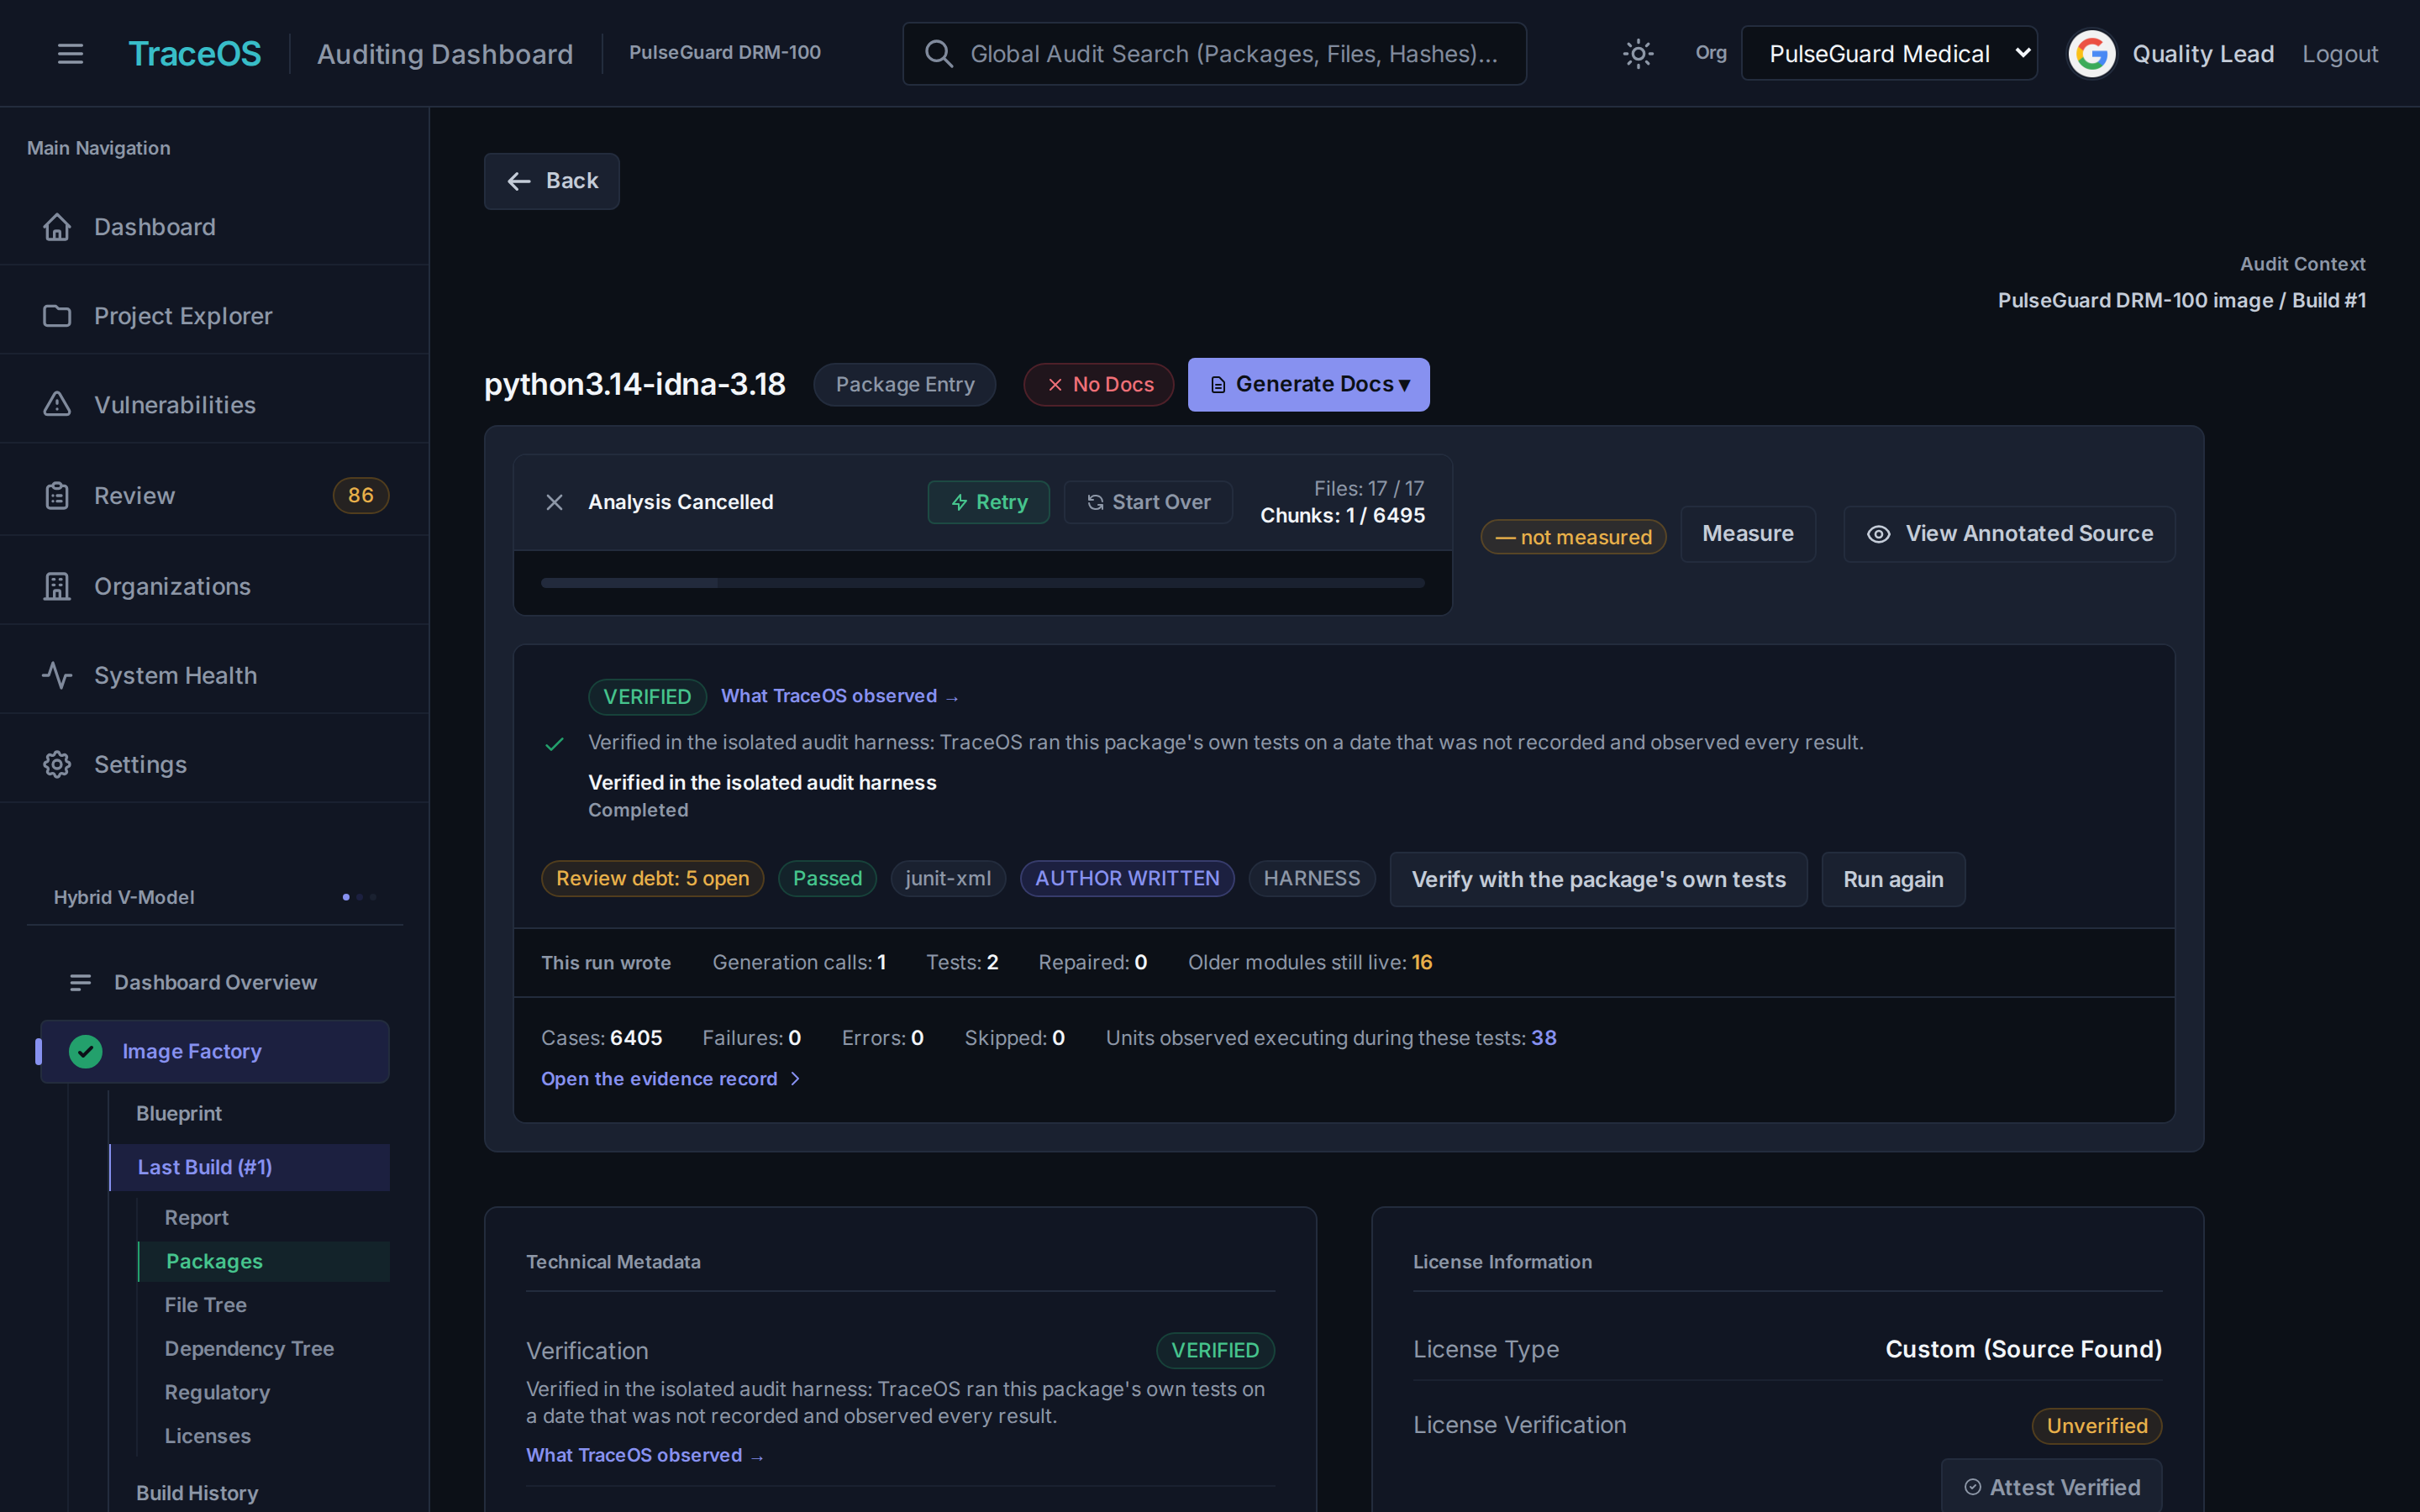
Task: Open Settings gear icon
Action: point(57,764)
